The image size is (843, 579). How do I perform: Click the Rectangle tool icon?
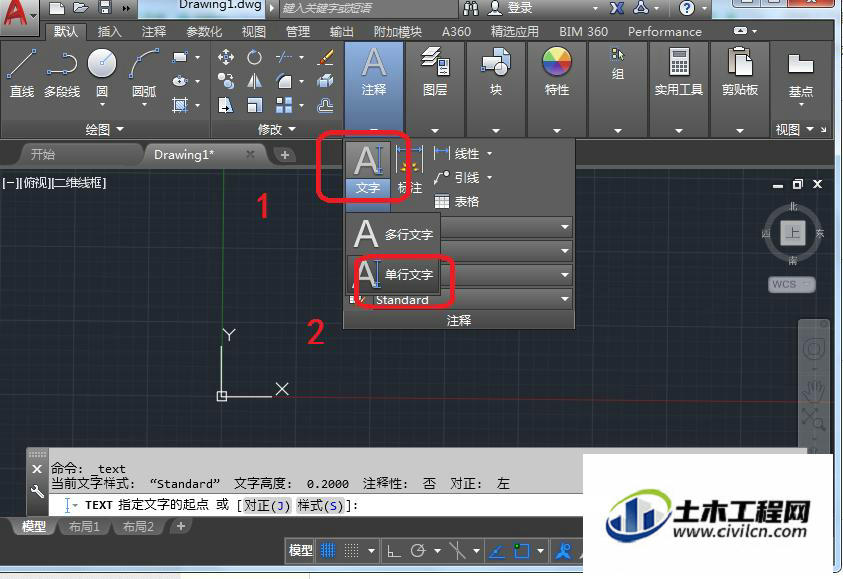point(180,57)
